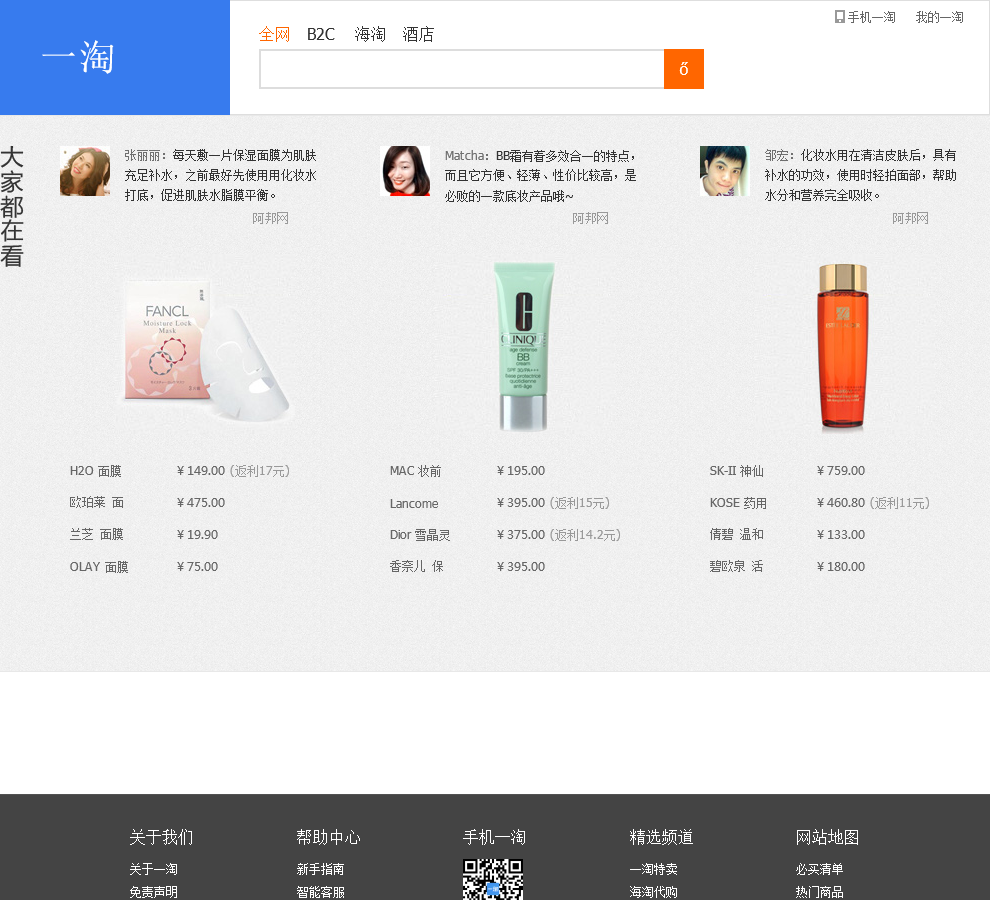
Task: Open the MAC 妆前 product link
Action: 415,471
